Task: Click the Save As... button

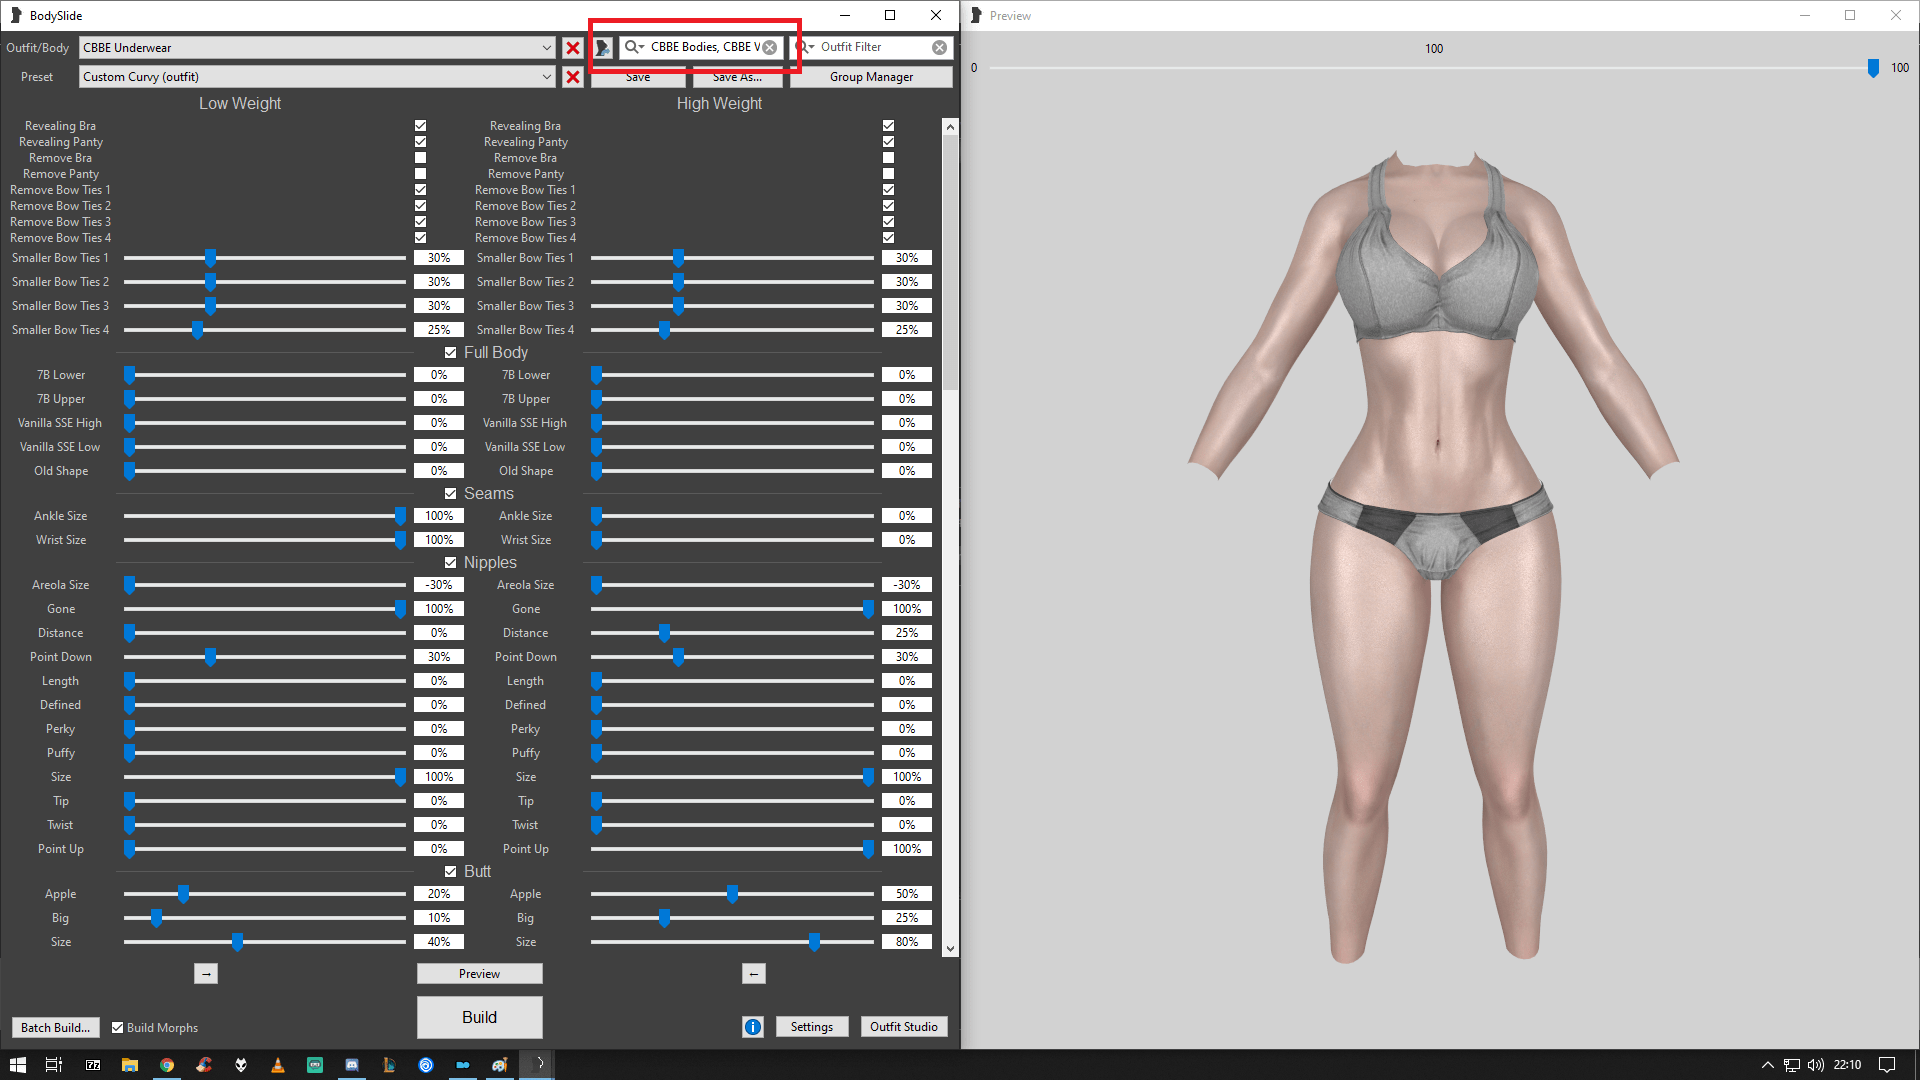Action: 738,77
